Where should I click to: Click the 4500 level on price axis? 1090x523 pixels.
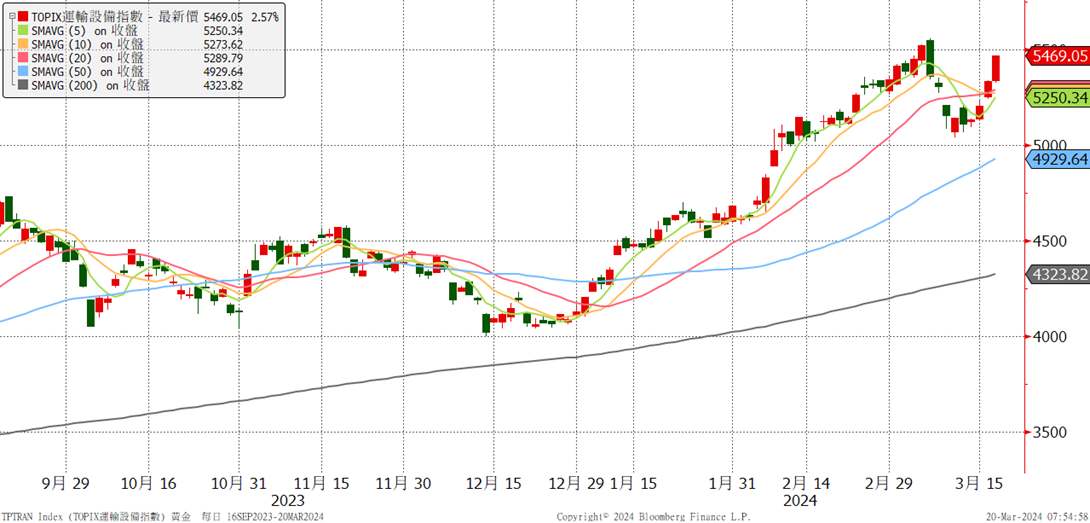[1050, 241]
